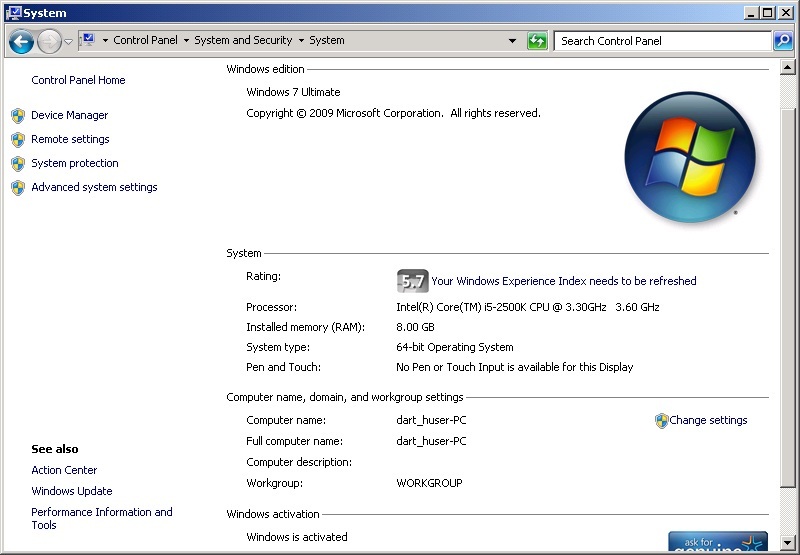Expand dropdown arrow before Control Panel breadcrumb

coord(105,40)
